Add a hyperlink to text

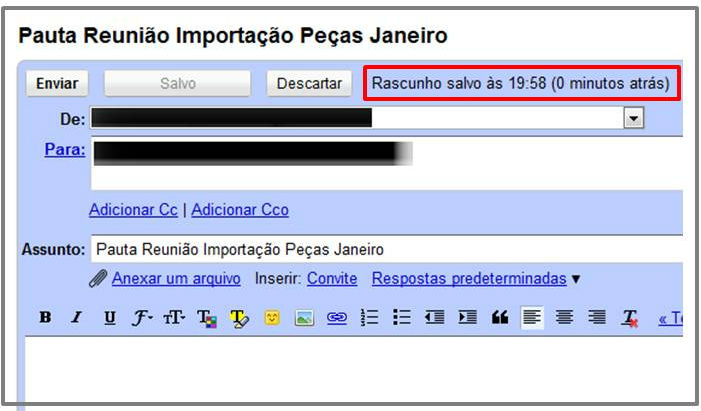coord(337,318)
